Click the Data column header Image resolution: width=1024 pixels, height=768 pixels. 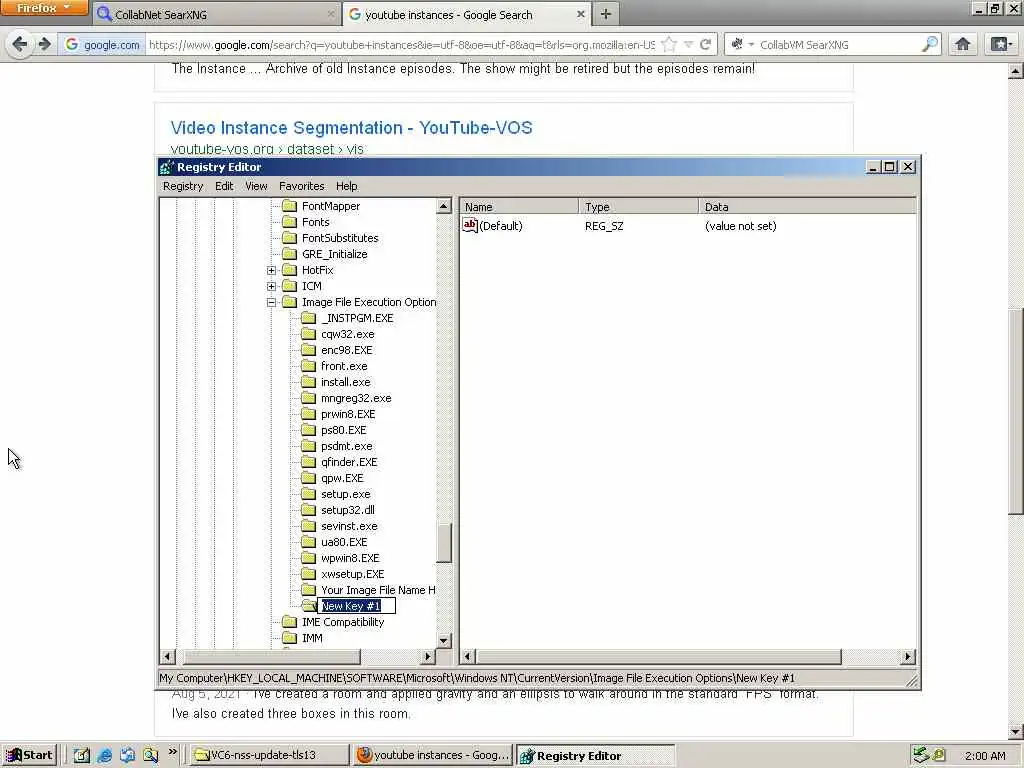pyautogui.click(x=807, y=207)
